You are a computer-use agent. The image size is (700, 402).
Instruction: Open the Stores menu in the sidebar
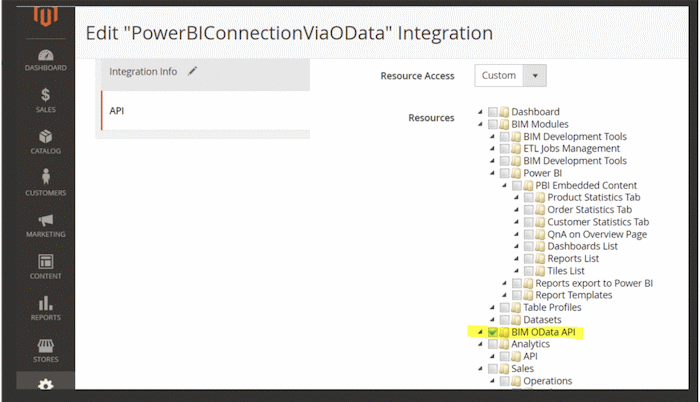46,351
